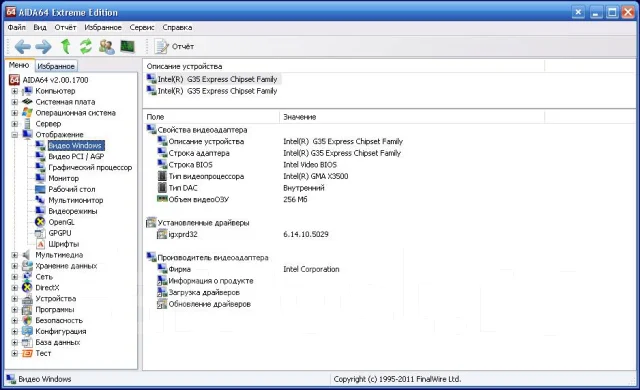Select Видео Windows in the tree
The image size is (640, 390).
point(76,146)
